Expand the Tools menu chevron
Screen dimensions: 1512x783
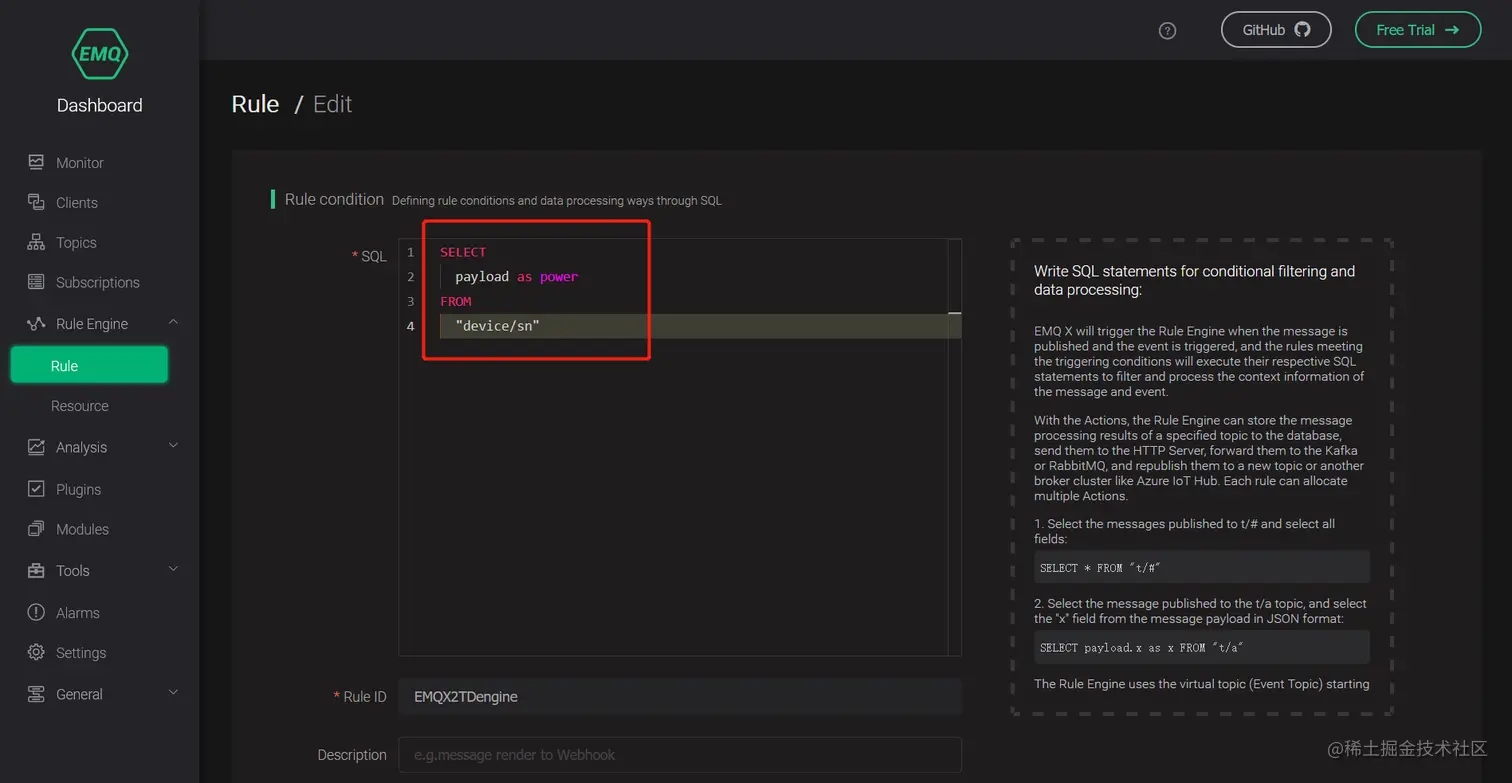(173, 569)
